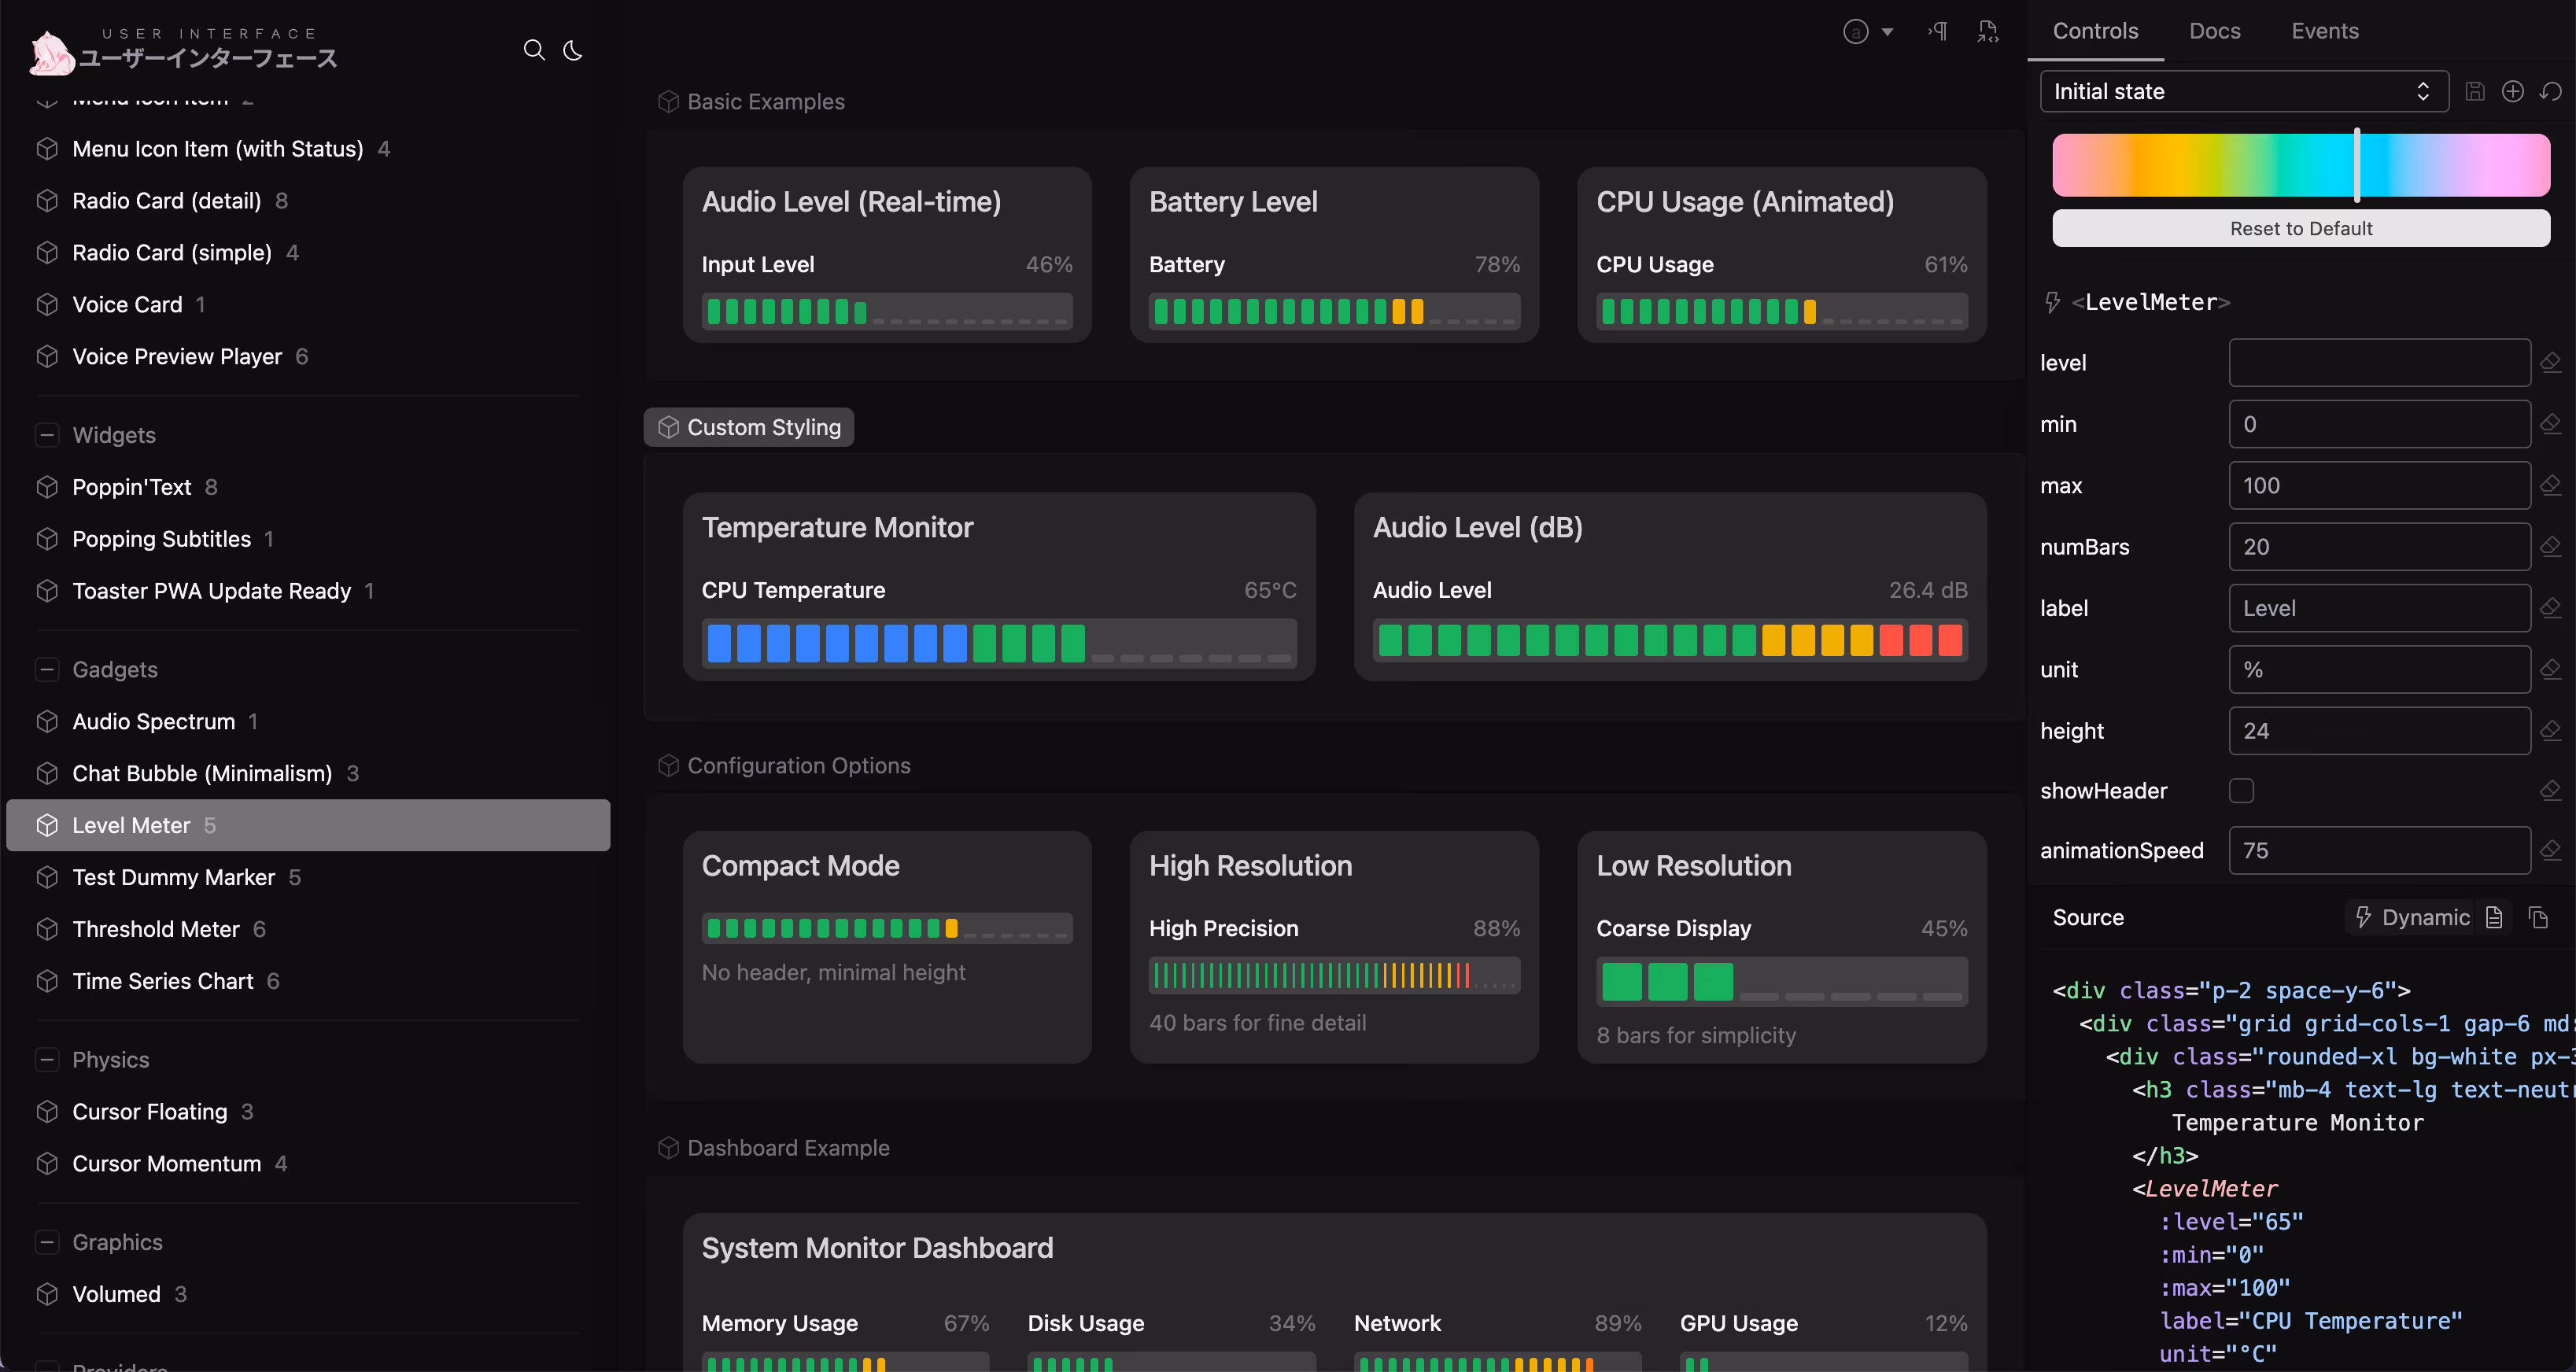
Task: Click inside the numBars input field
Action: [2379, 546]
